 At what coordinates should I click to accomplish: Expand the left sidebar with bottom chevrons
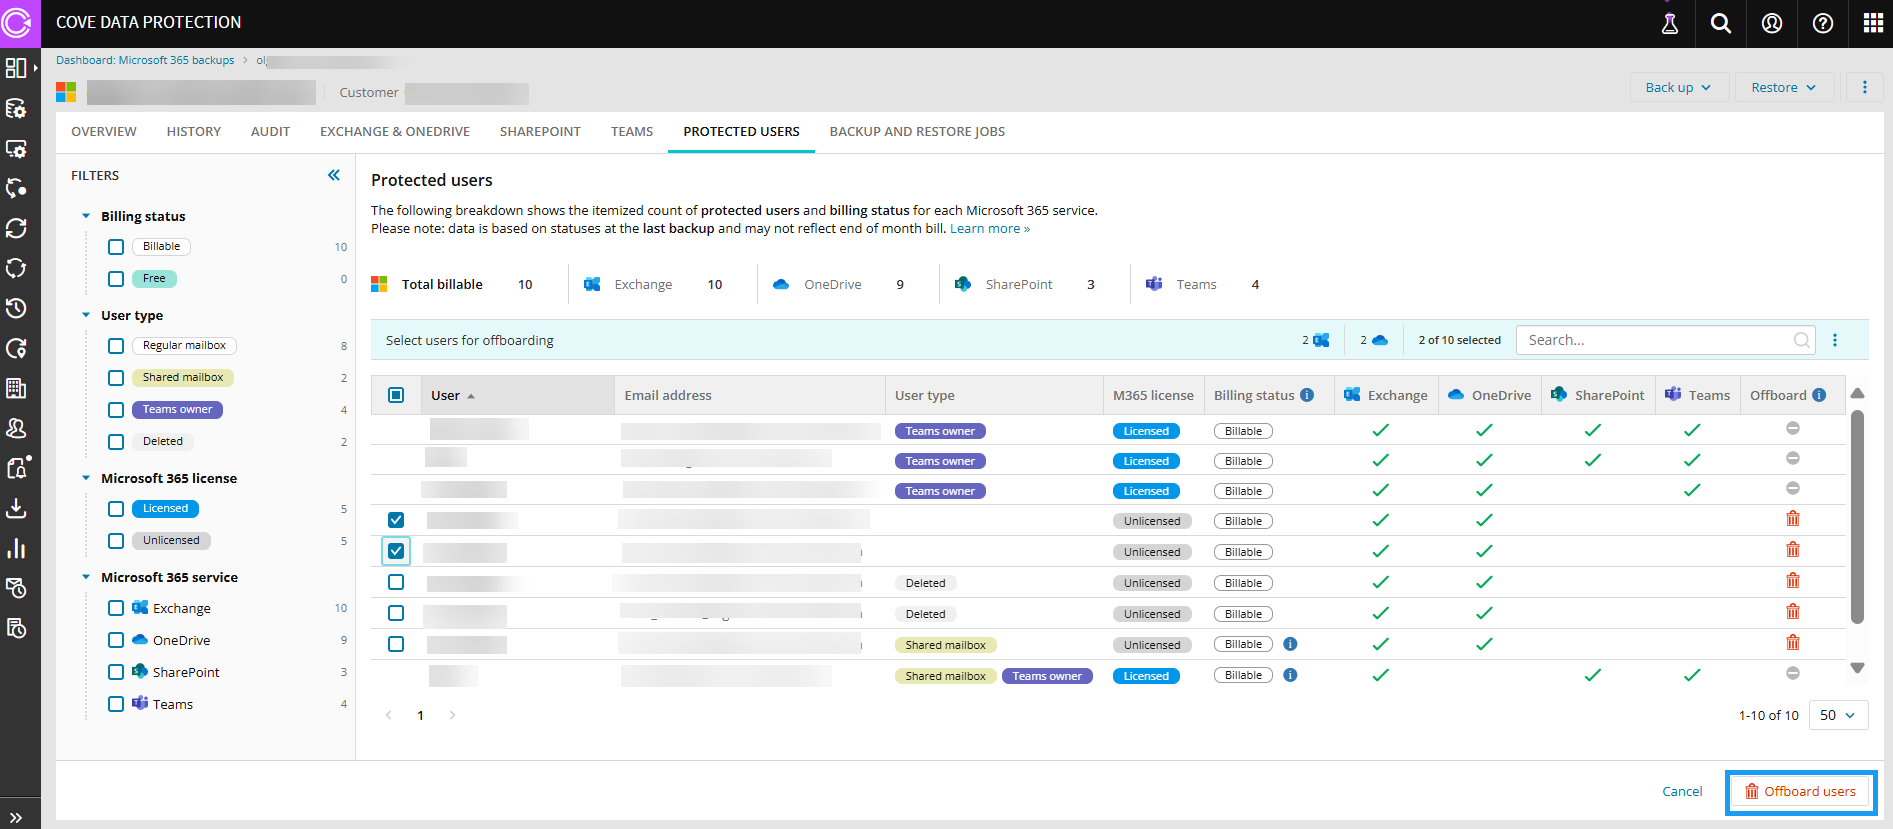click(16, 817)
